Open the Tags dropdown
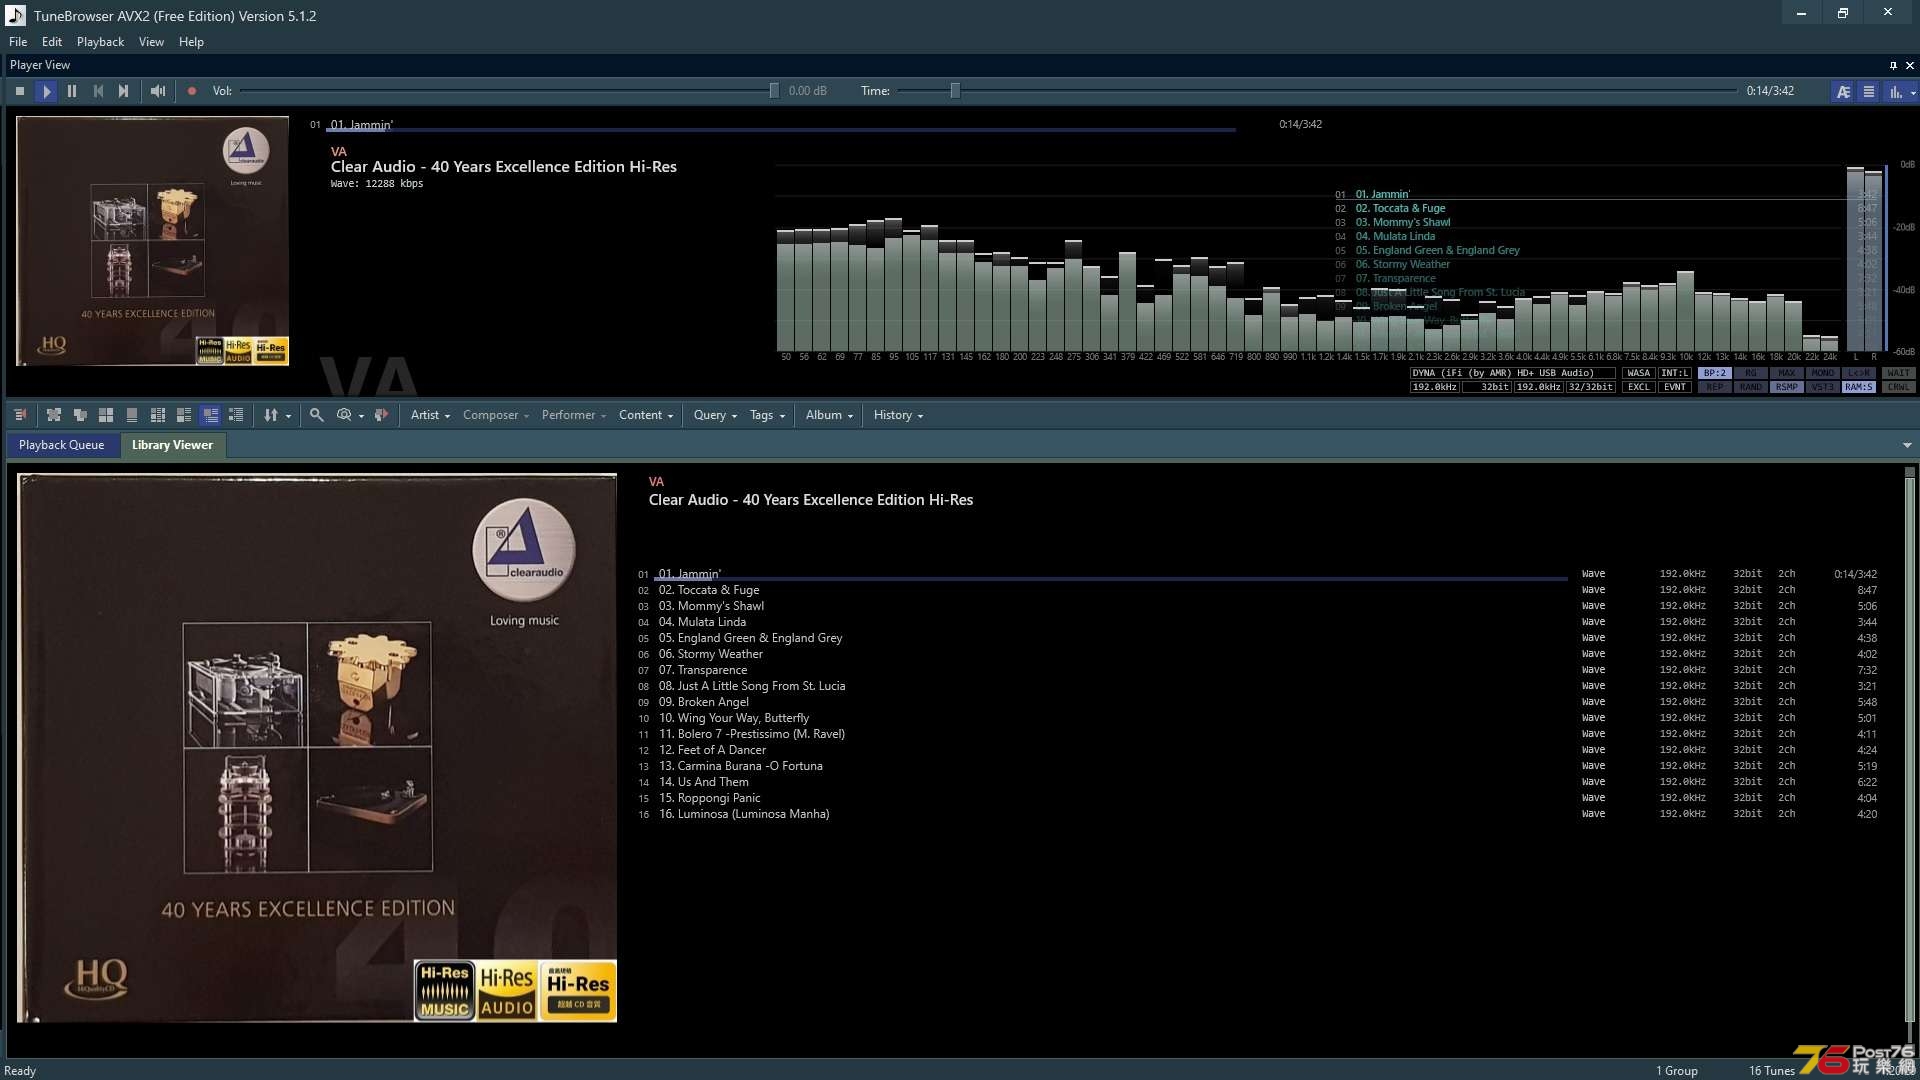 [x=767, y=415]
